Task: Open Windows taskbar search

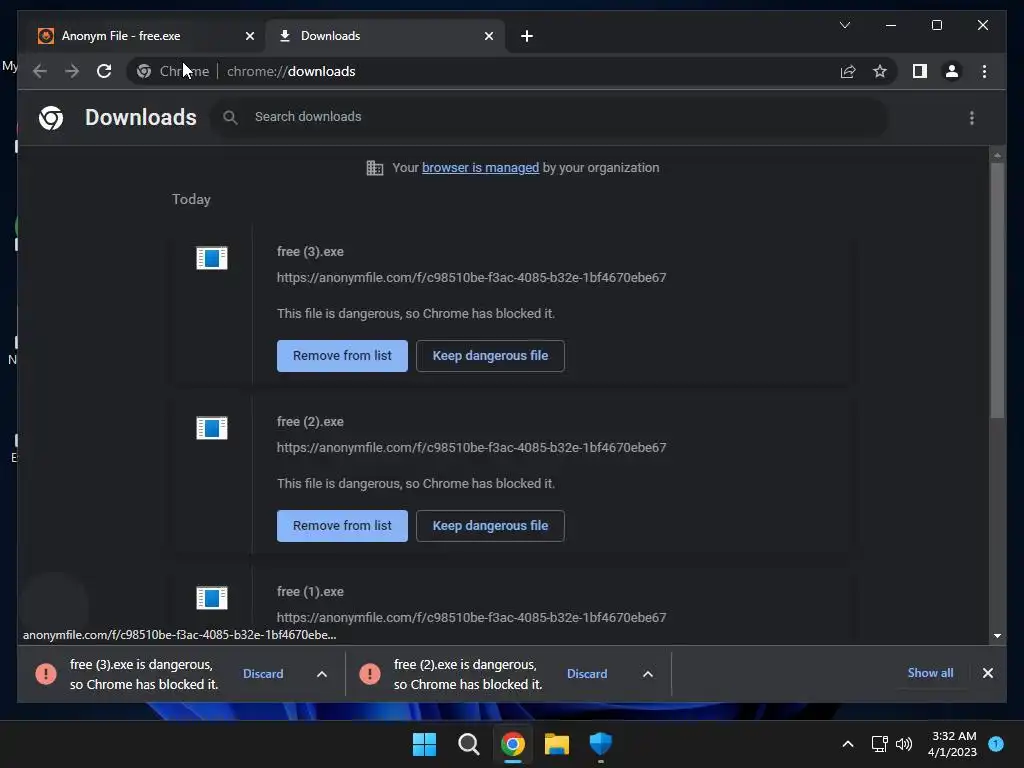Action: pyautogui.click(x=468, y=744)
